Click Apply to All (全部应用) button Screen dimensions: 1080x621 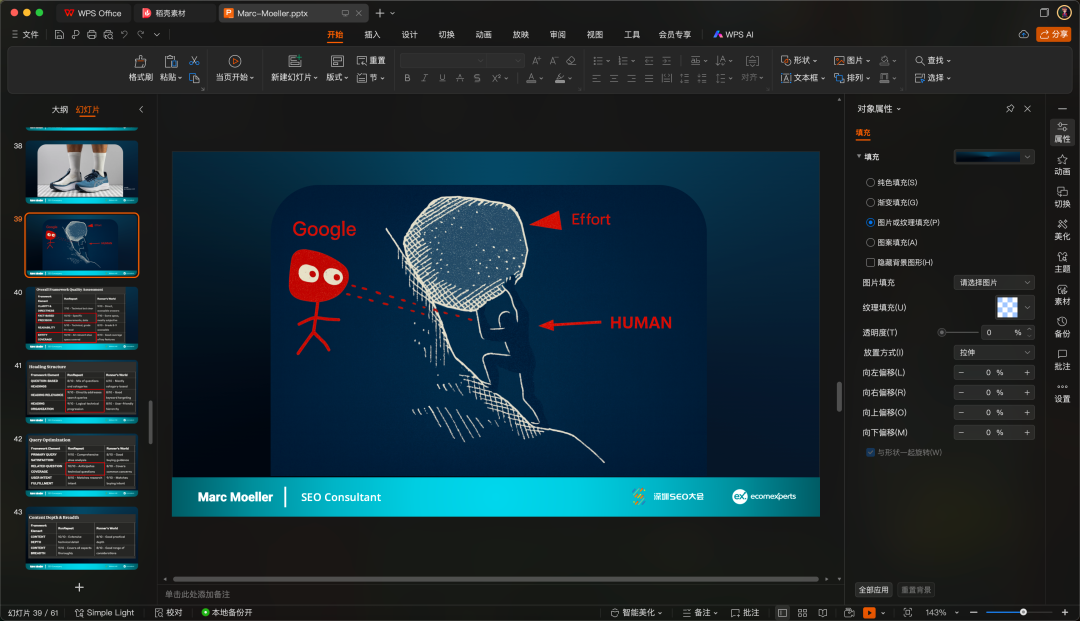point(873,590)
